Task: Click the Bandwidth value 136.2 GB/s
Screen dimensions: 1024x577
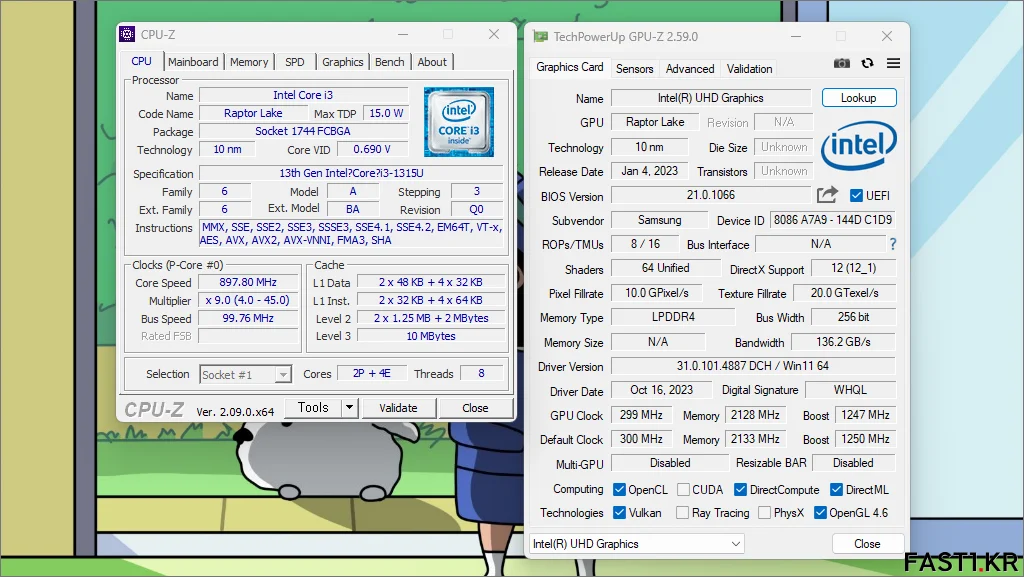Action: click(x=843, y=342)
